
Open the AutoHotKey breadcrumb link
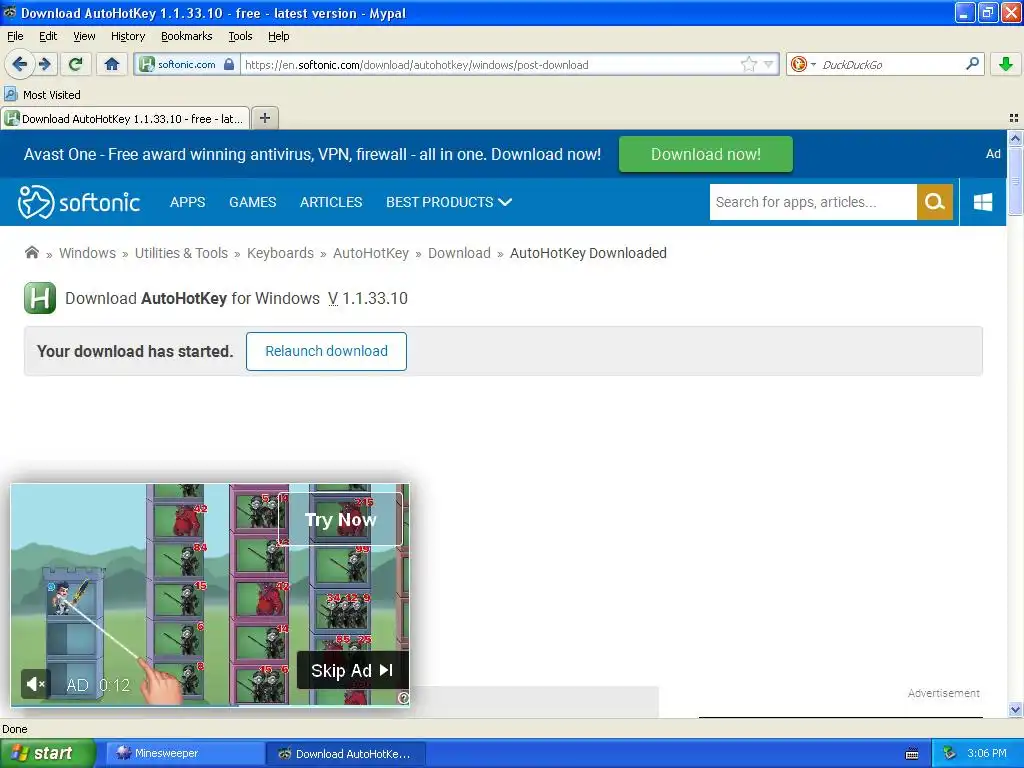(x=370, y=253)
